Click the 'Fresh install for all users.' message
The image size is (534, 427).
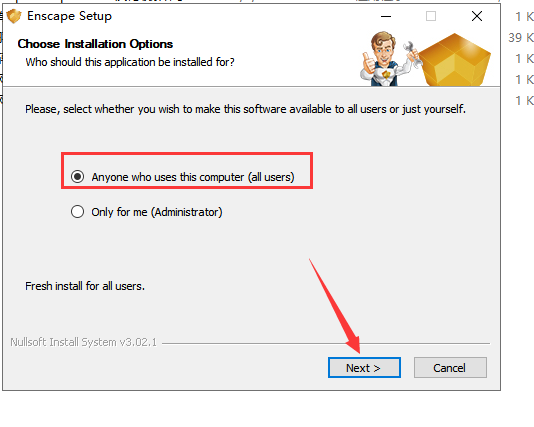coord(85,286)
